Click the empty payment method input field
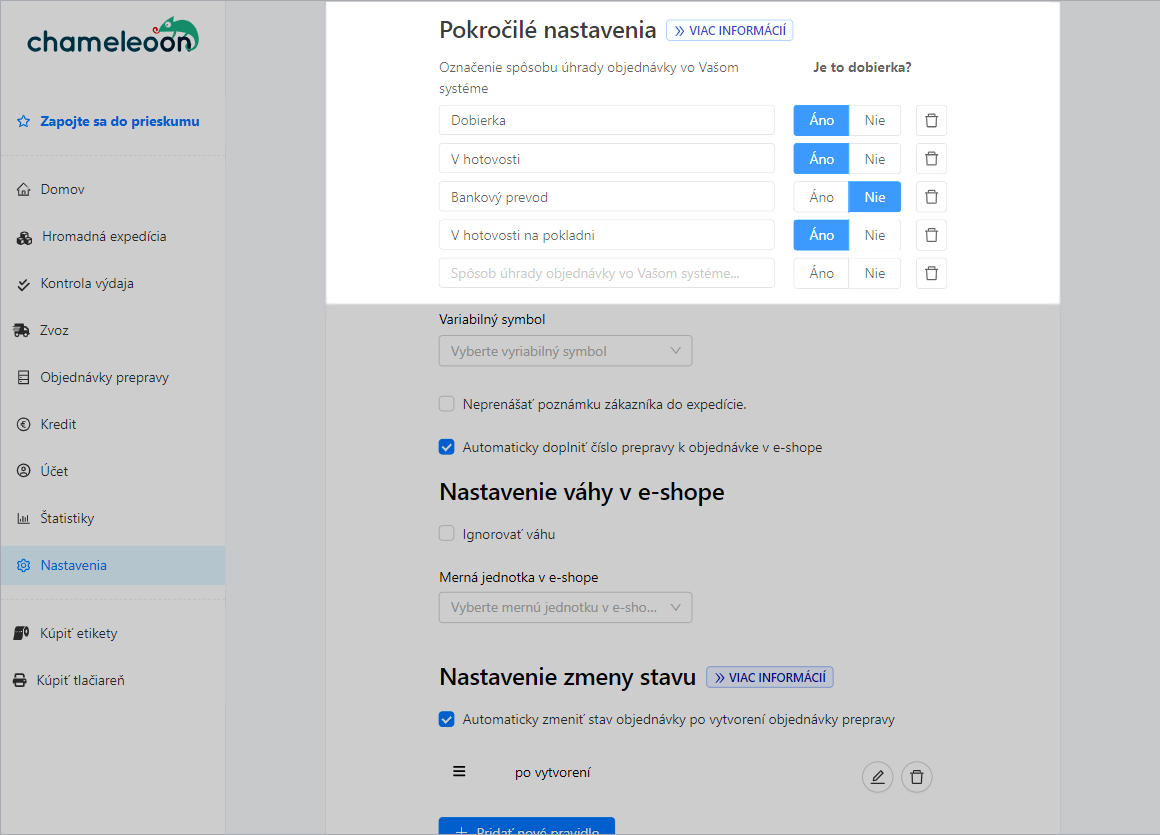 coord(606,273)
